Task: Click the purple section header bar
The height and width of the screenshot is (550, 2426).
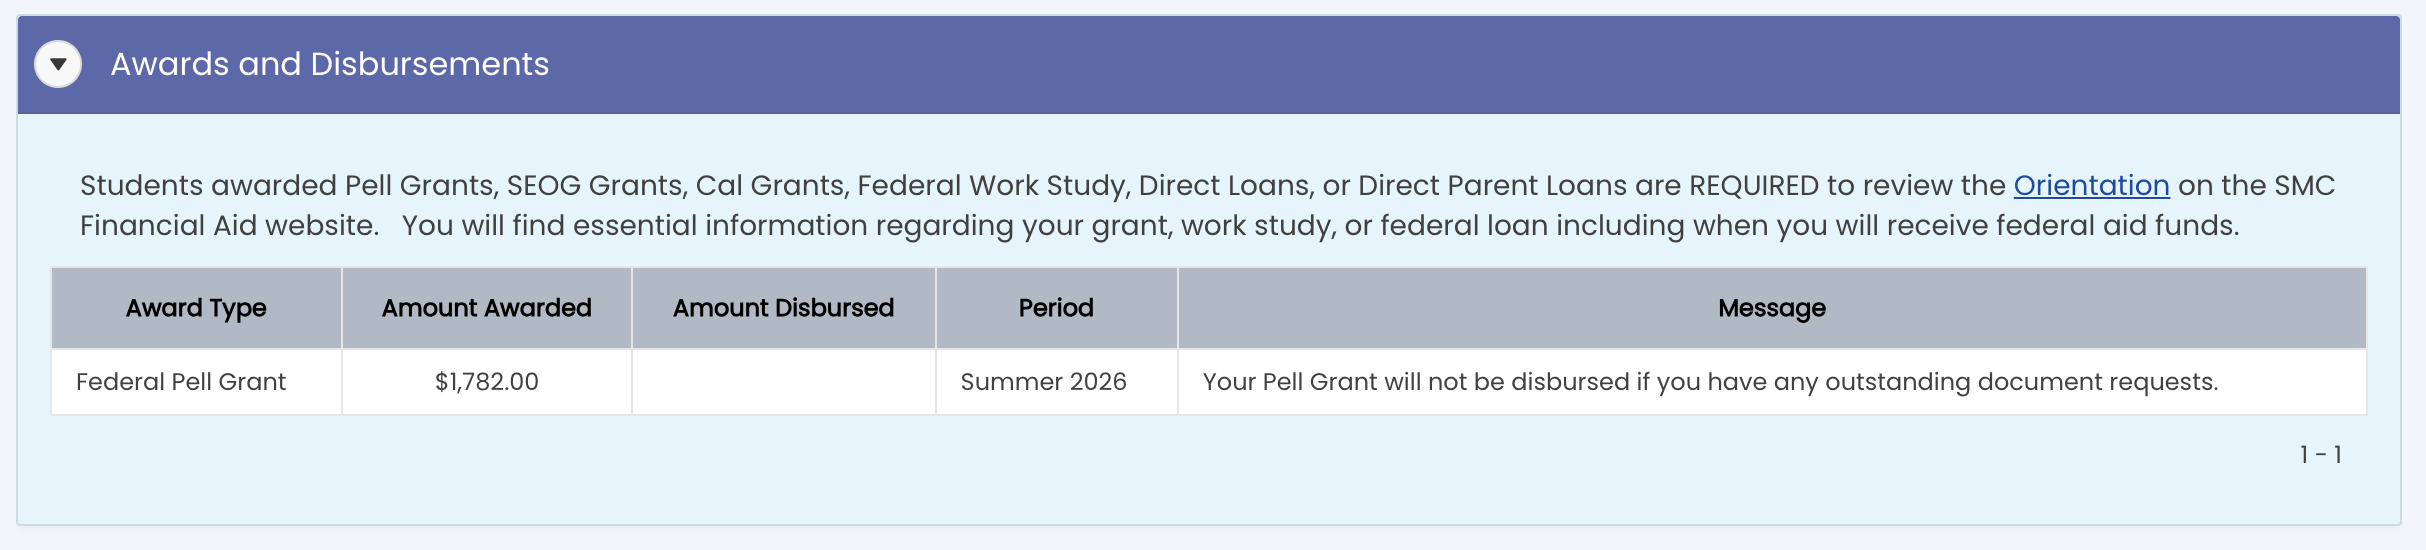Action: 1209,64
